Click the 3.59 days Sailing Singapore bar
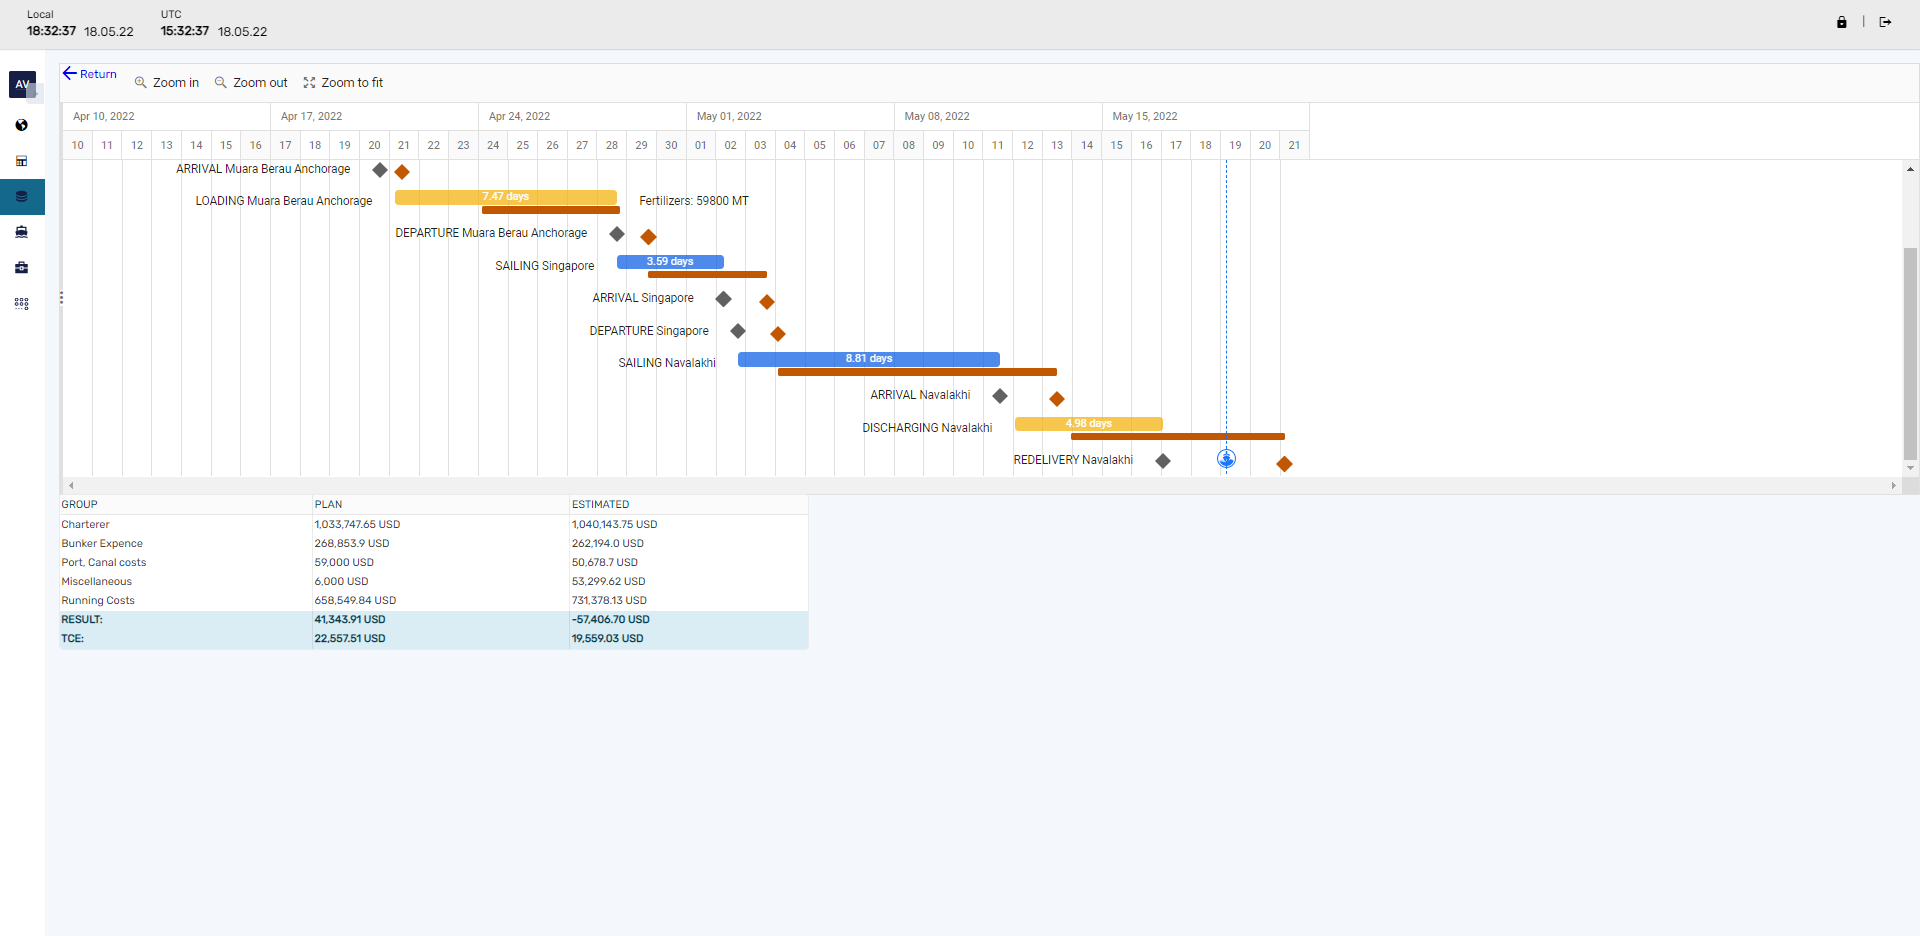Viewport: 1920px width, 936px height. click(669, 262)
